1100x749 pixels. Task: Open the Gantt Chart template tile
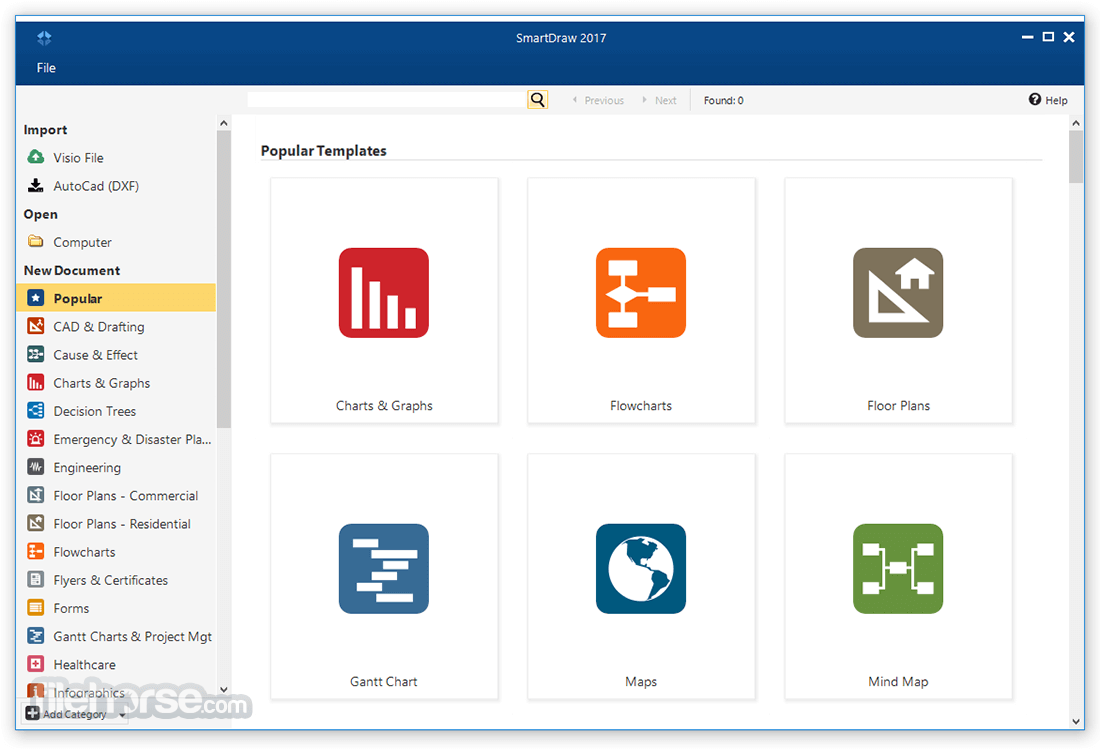[x=384, y=576]
